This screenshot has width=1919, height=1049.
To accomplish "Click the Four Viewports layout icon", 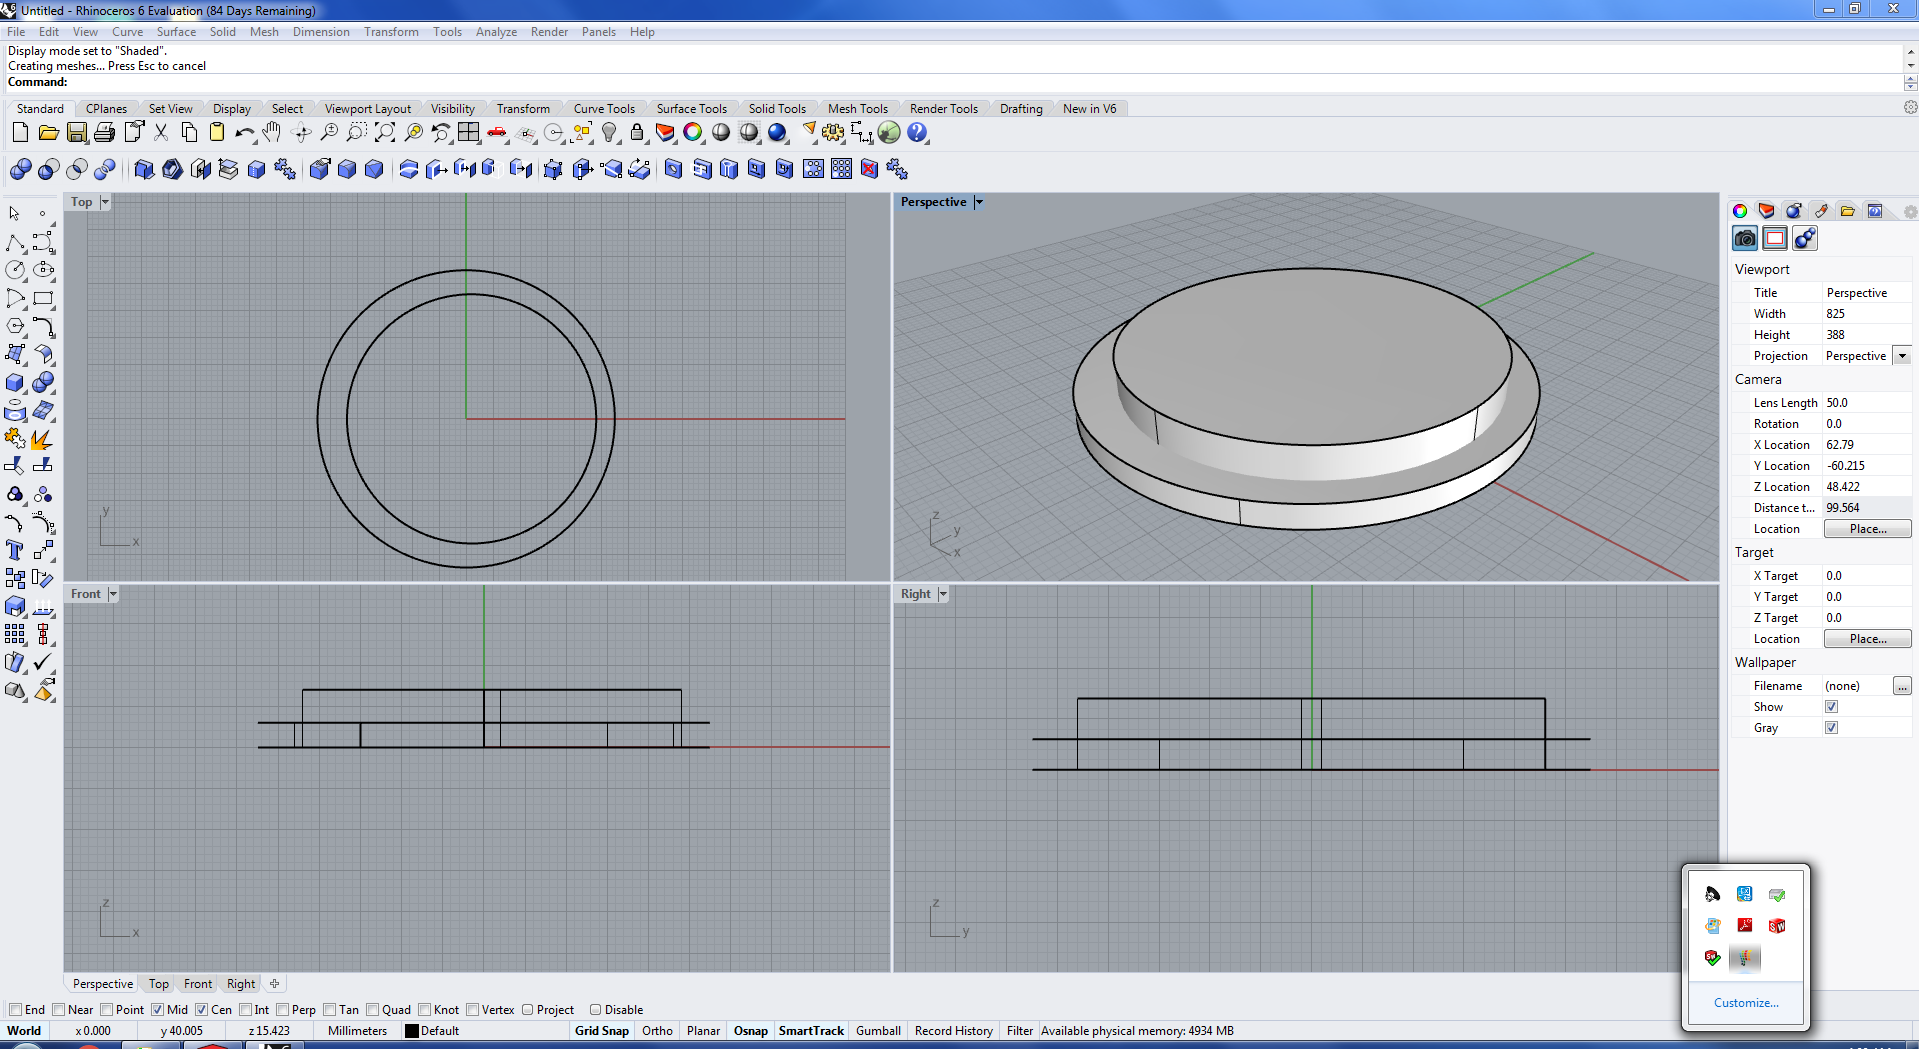I will pos(469,132).
